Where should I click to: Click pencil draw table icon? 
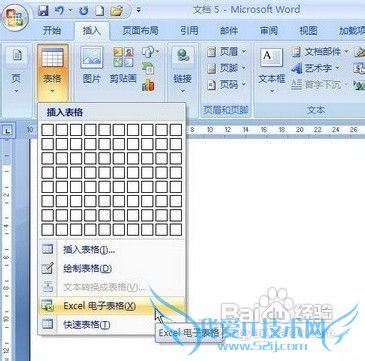(48, 268)
